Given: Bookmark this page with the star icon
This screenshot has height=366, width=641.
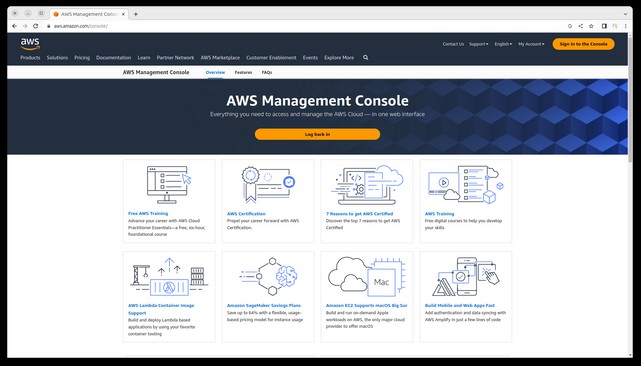Looking at the screenshot, I should [x=591, y=26].
